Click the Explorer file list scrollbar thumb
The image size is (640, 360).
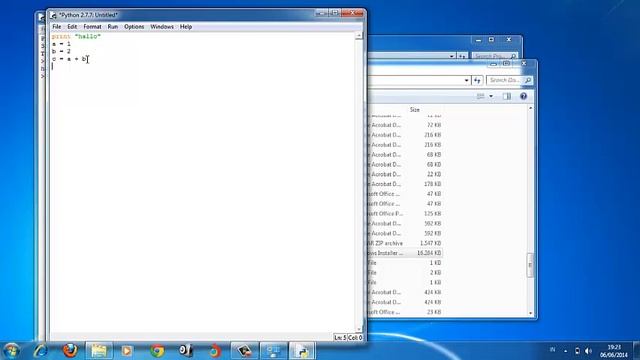click(531, 265)
